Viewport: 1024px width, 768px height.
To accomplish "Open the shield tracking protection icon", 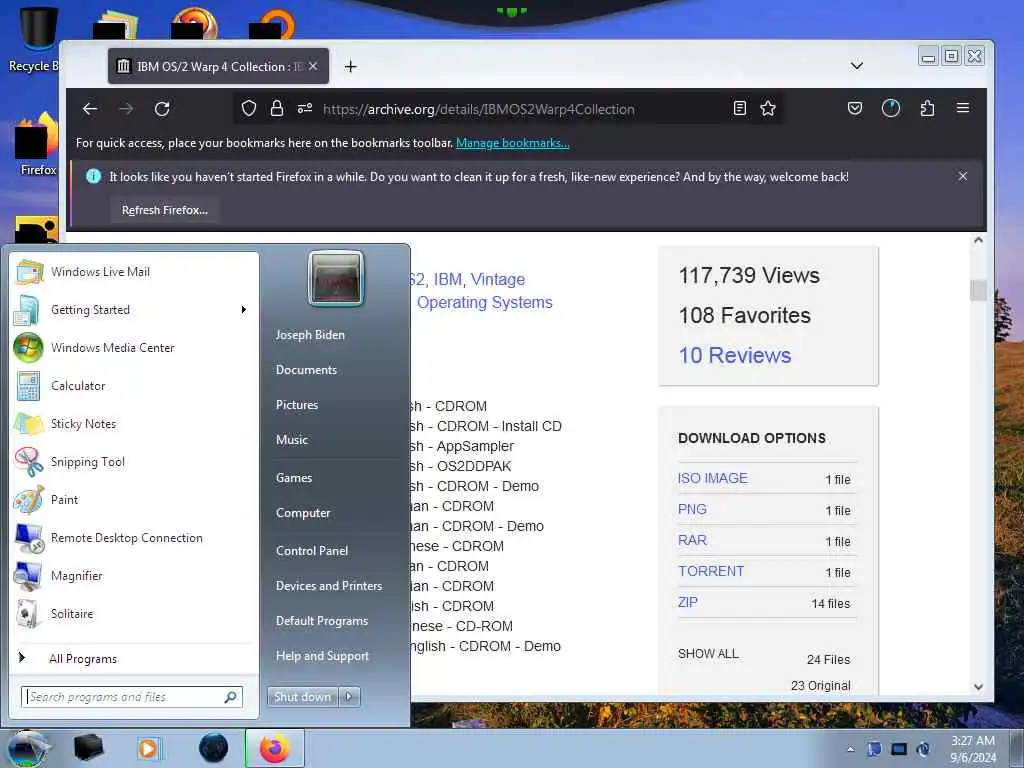I will [x=249, y=108].
